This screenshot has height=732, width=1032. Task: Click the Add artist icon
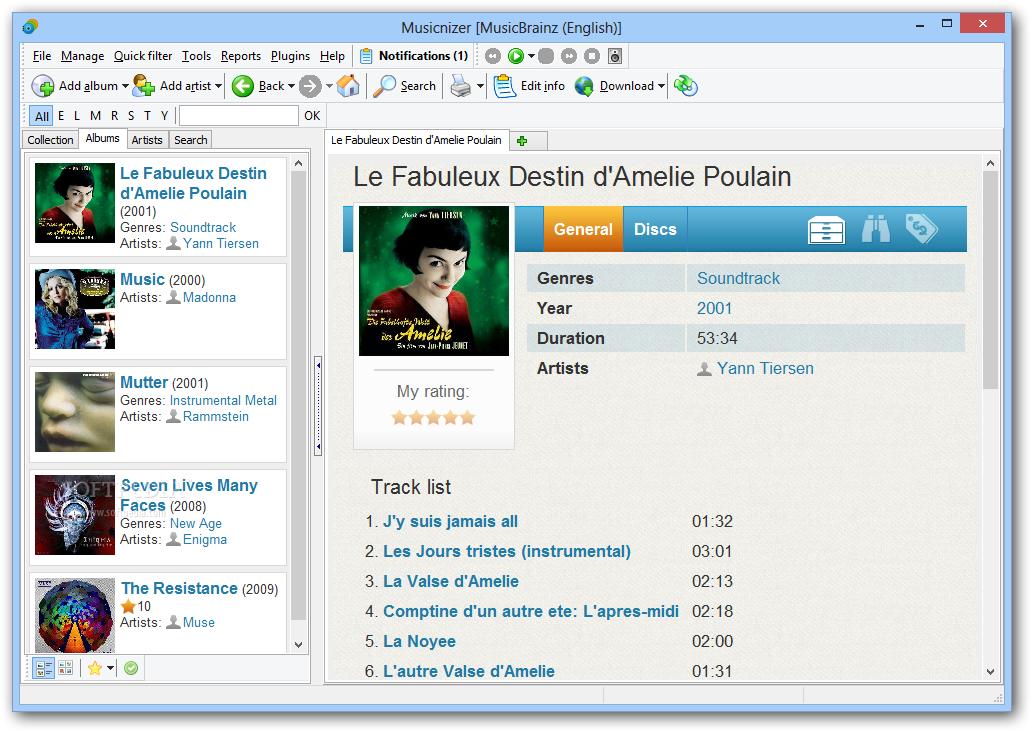(x=143, y=86)
